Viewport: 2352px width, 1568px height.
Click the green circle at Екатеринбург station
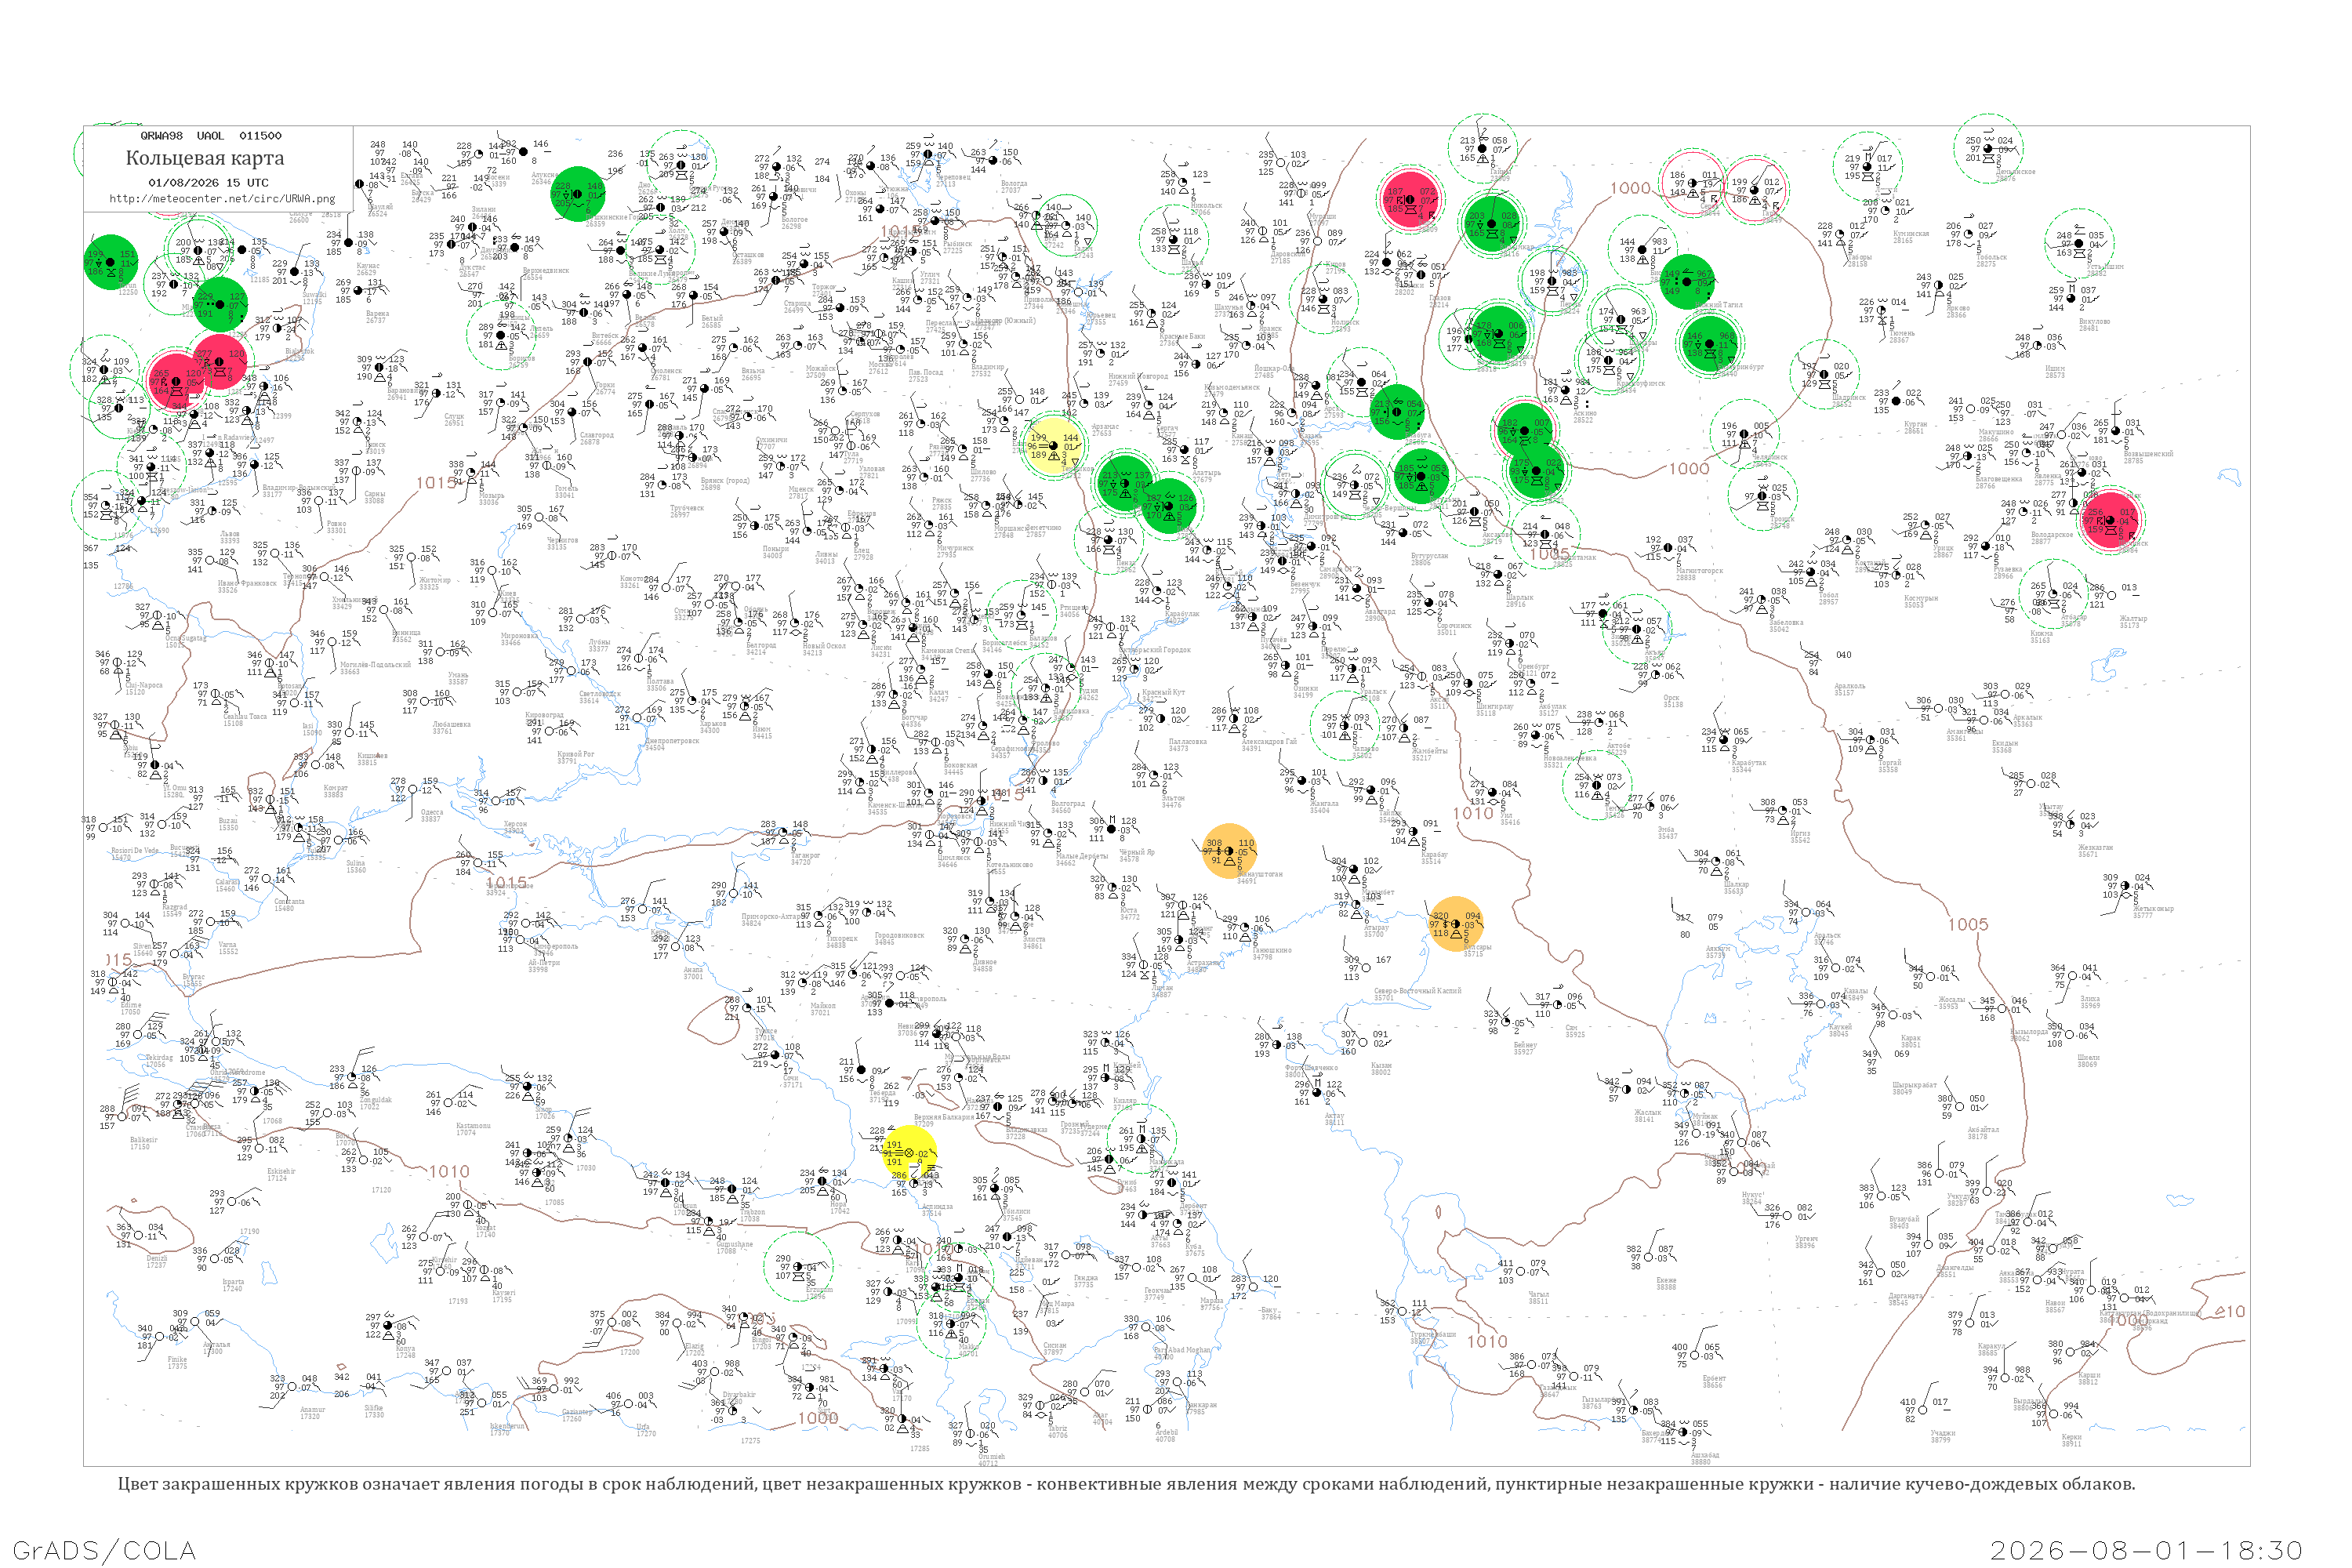1711,344
